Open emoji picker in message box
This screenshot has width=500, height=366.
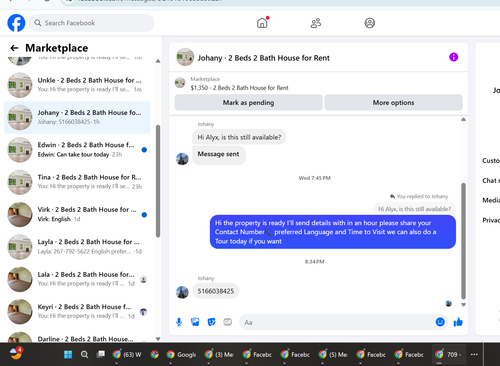tap(440, 322)
